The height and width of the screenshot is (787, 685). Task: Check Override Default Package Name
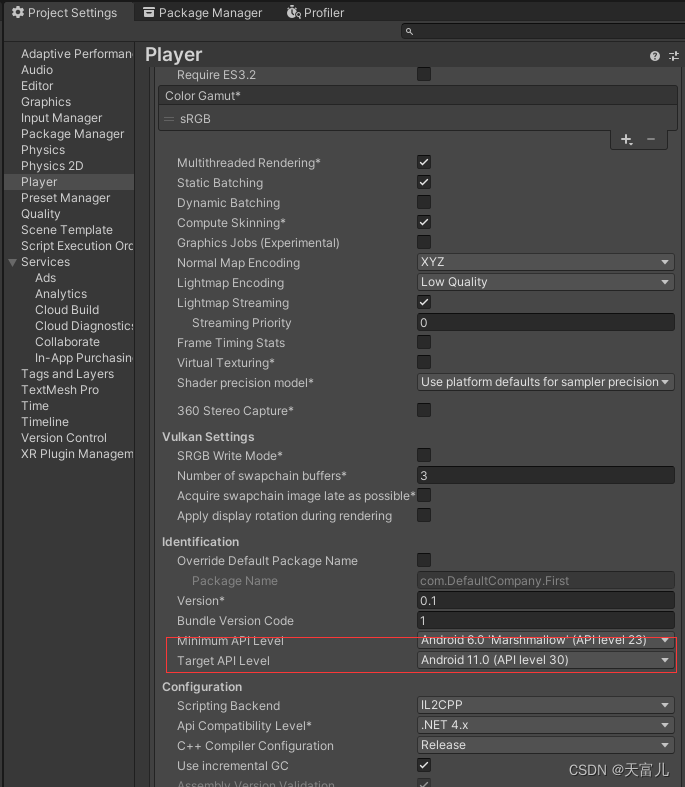(x=424, y=560)
